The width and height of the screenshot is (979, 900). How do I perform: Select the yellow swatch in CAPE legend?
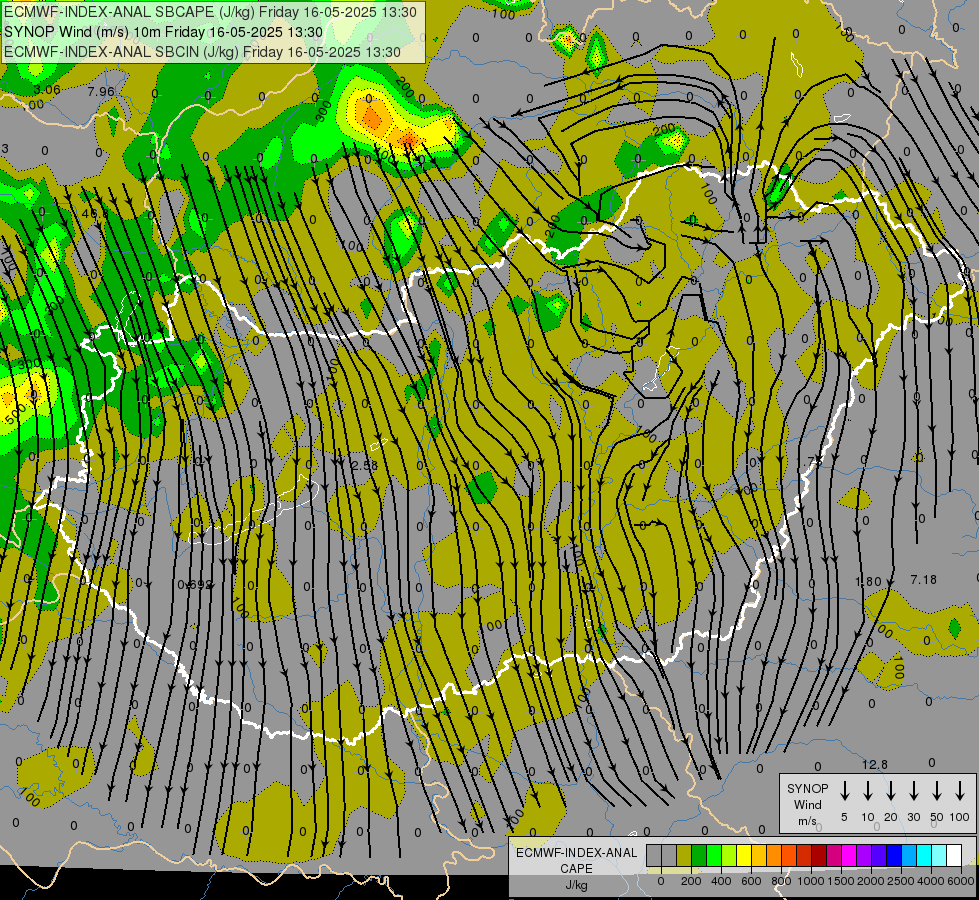point(744,855)
